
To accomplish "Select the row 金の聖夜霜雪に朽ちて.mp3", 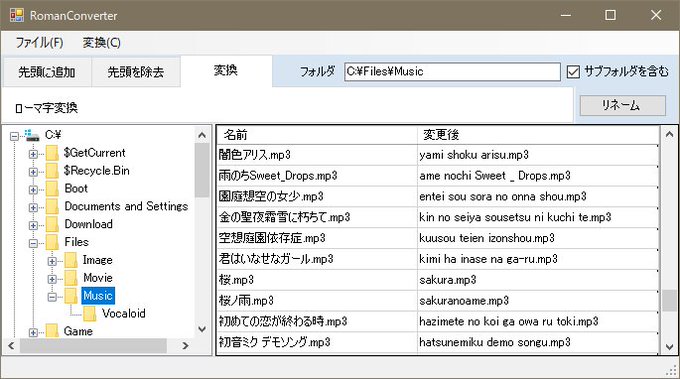I will tap(437, 217).
